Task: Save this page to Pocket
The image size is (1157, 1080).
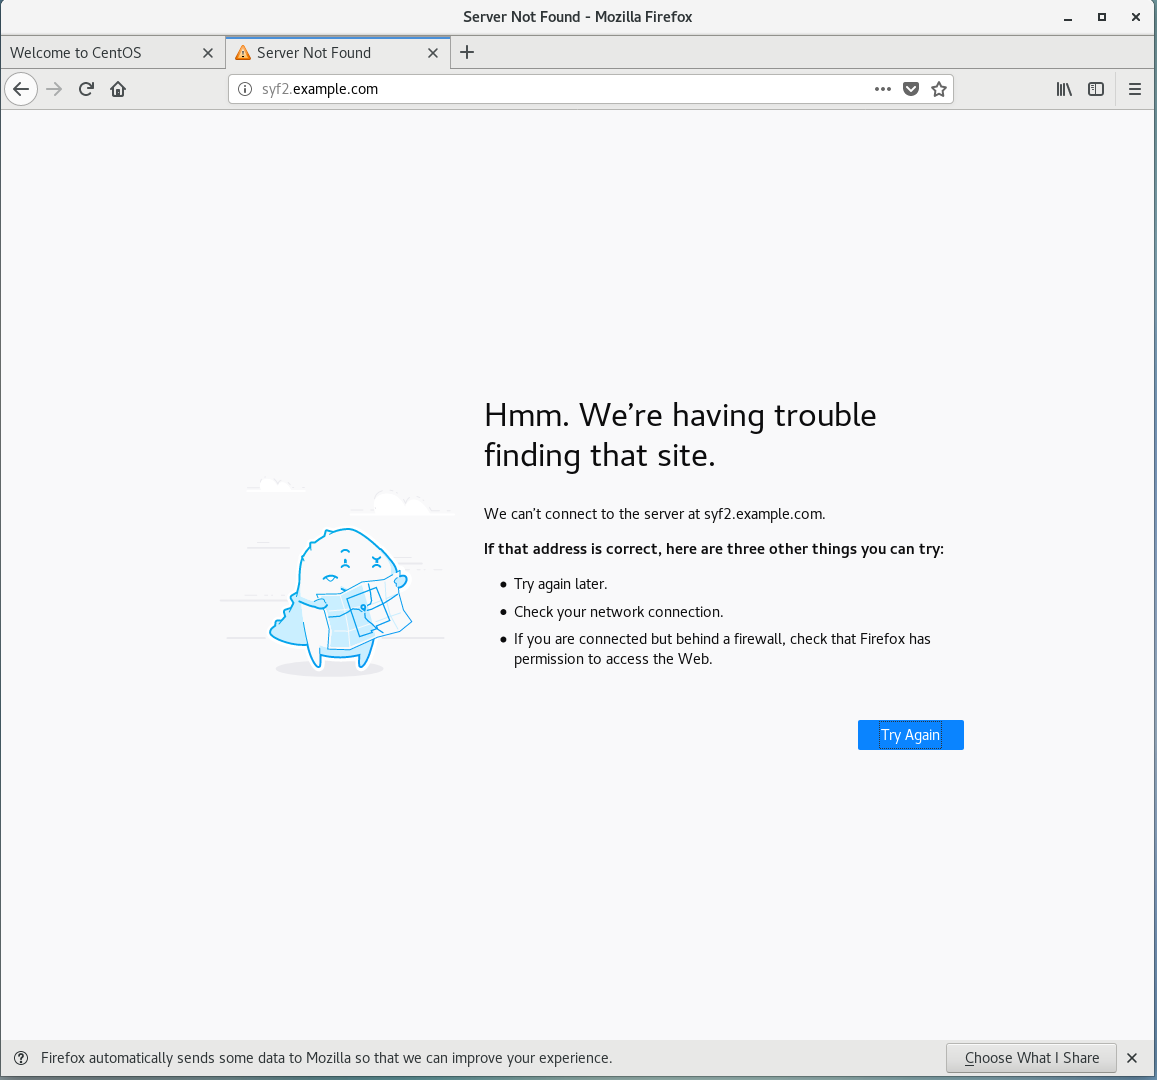Action: point(911,89)
